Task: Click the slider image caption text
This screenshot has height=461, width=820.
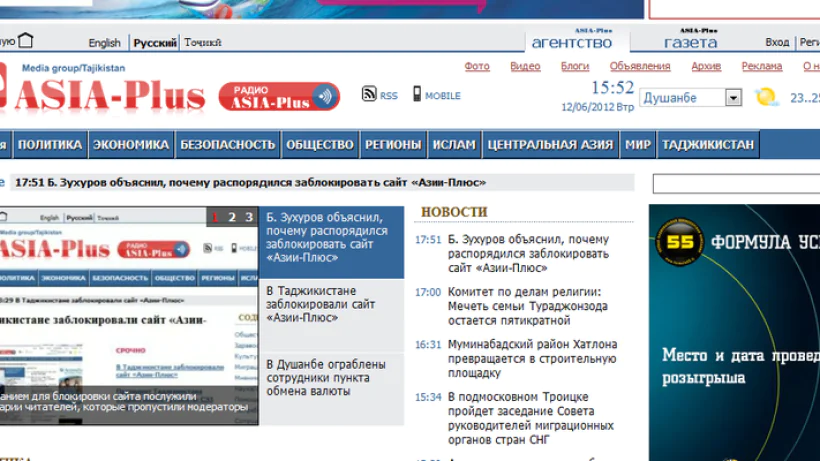Action: tap(124, 401)
